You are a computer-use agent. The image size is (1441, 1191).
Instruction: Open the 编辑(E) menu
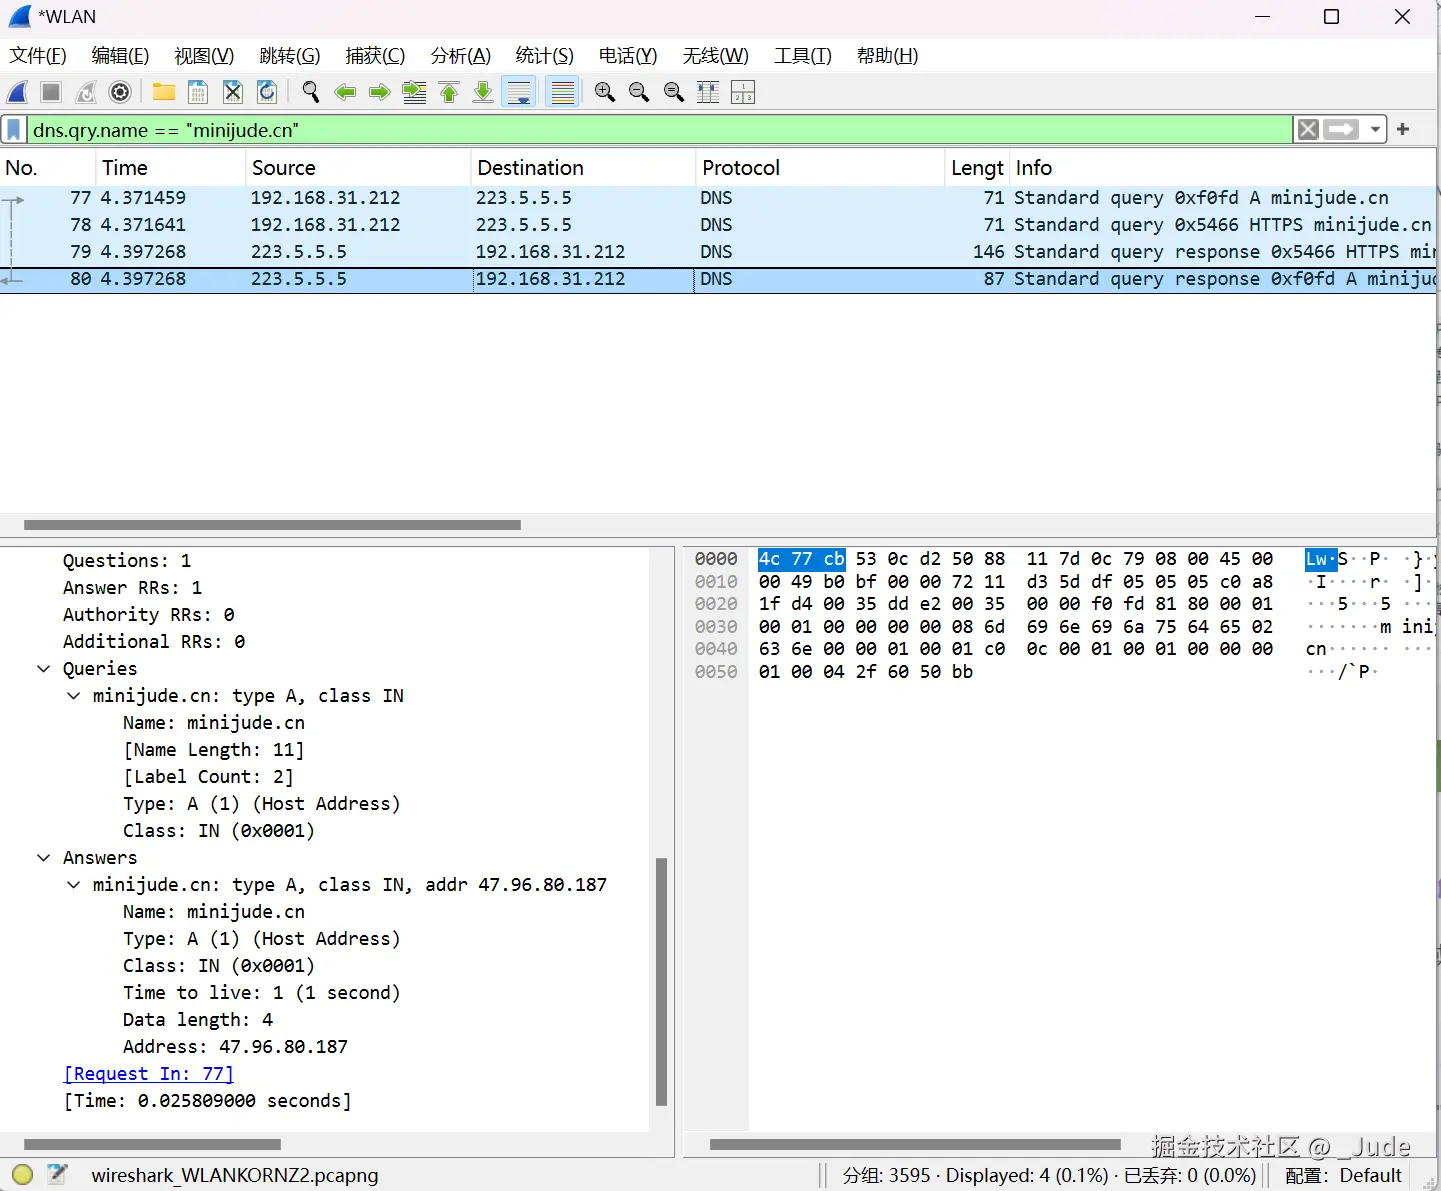point(120,56)
